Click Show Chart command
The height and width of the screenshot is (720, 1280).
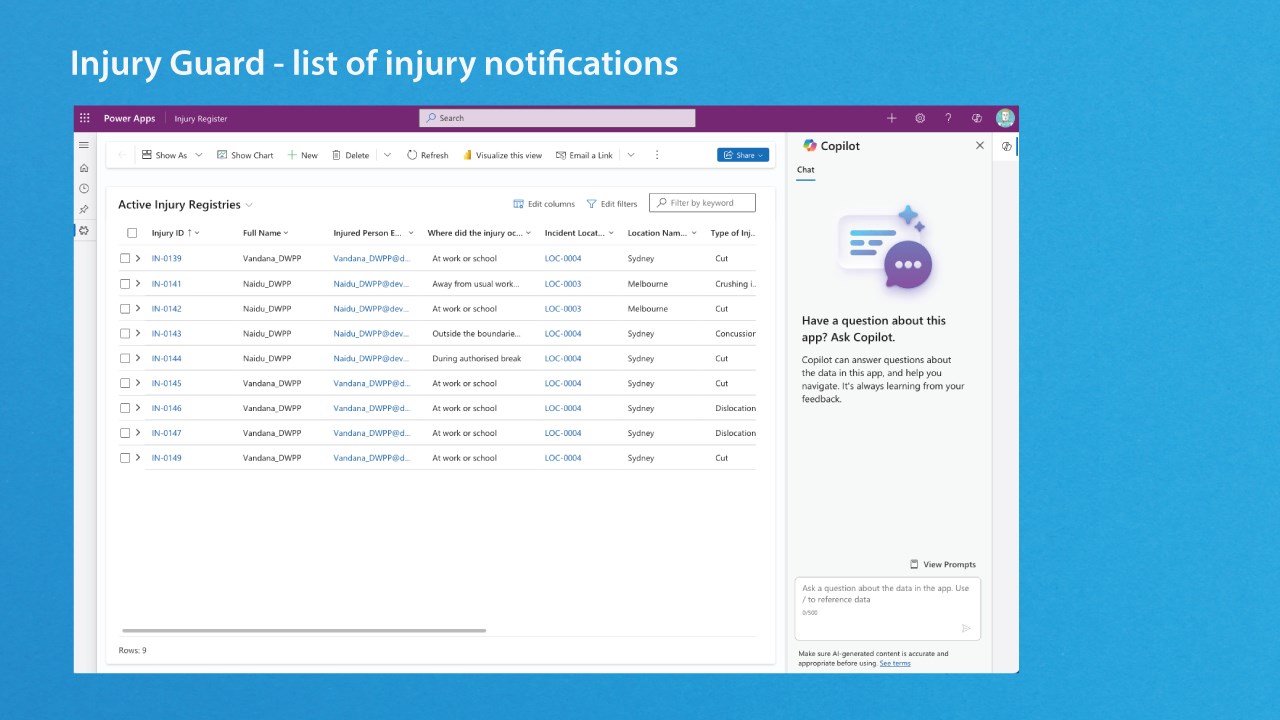click(x=245, y=155)
